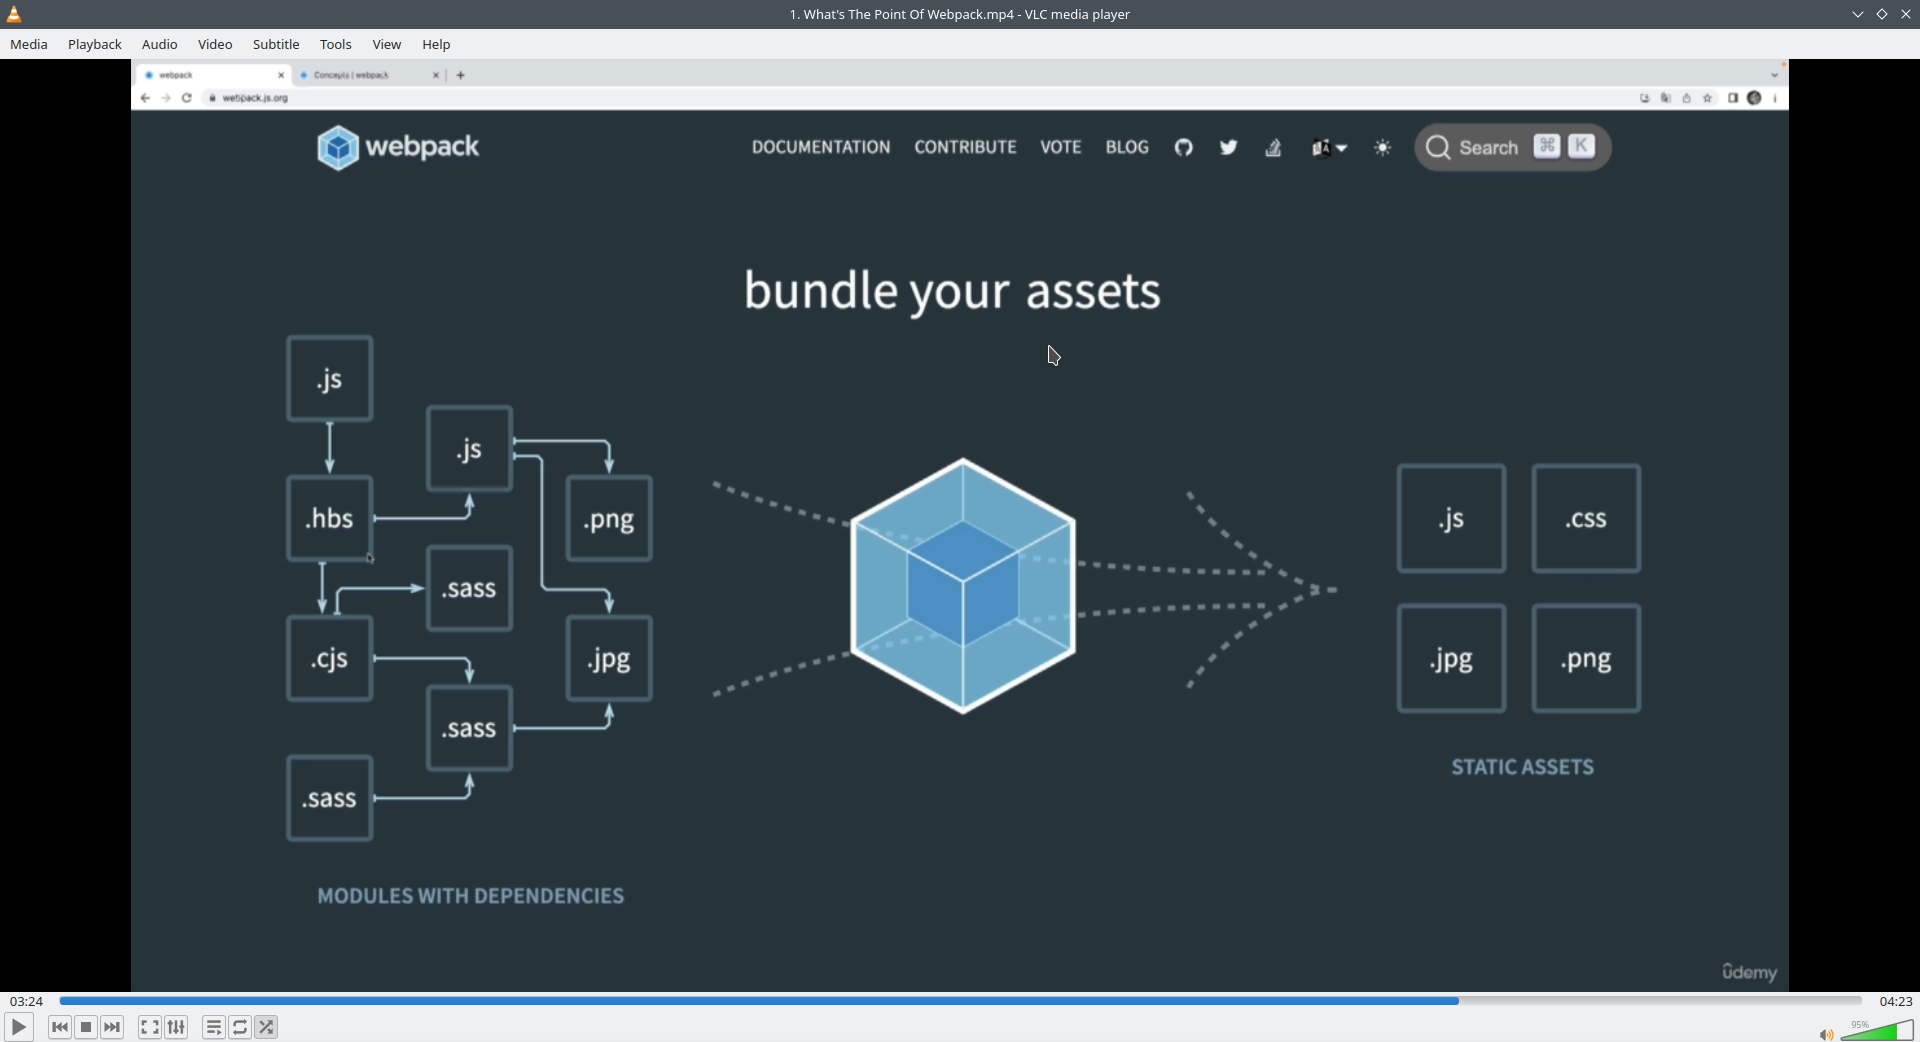Viewport: 1920px width, 1042px height.
Task: Go to previous media in playlist
Action: [60, 1027]
